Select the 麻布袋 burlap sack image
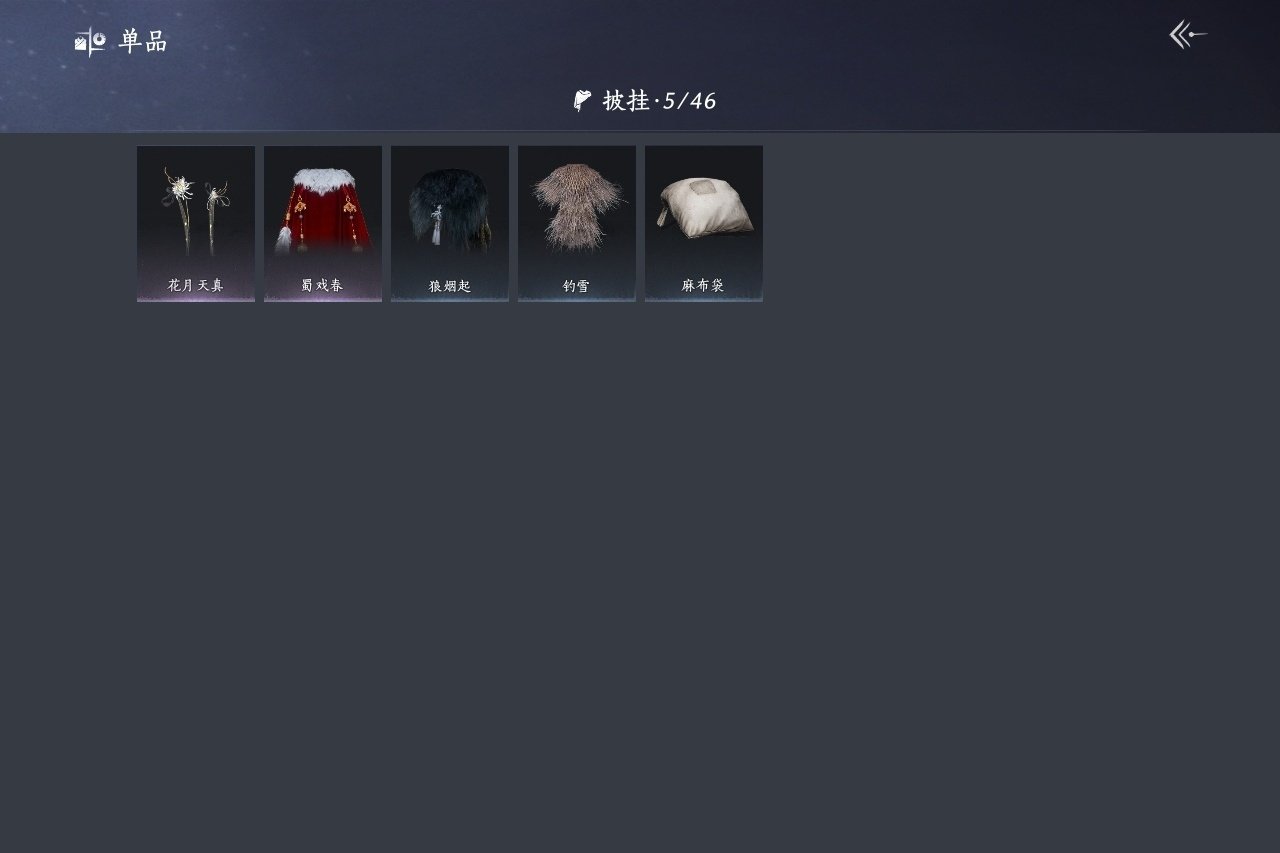Screen dimensions: 1280x853 pos(704,208)
